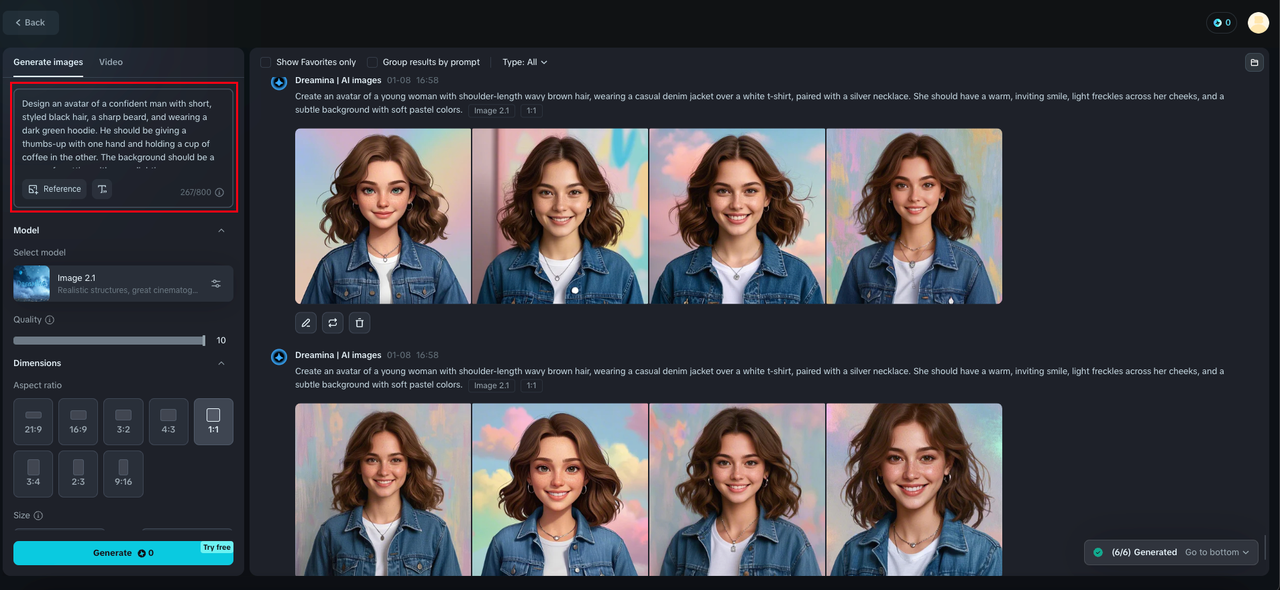Click the Size info icon

pyautogui.click(x=38, y=516)
